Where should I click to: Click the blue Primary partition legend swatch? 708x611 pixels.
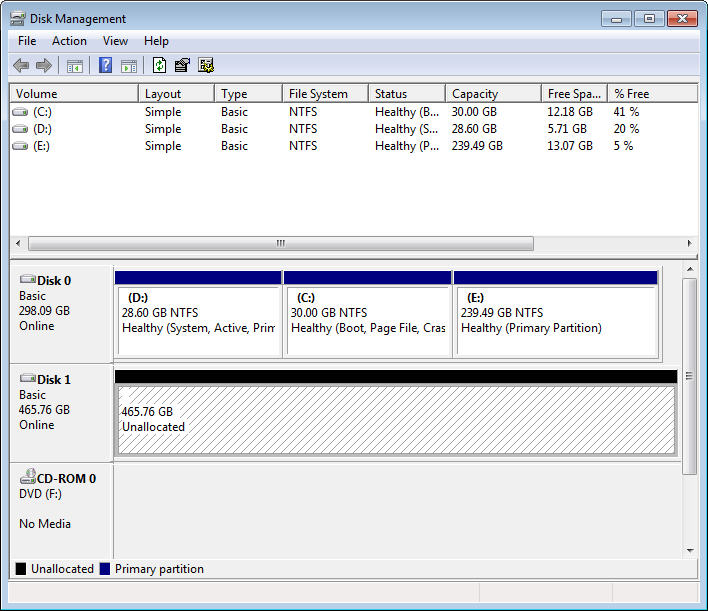(x=105, y=569)
